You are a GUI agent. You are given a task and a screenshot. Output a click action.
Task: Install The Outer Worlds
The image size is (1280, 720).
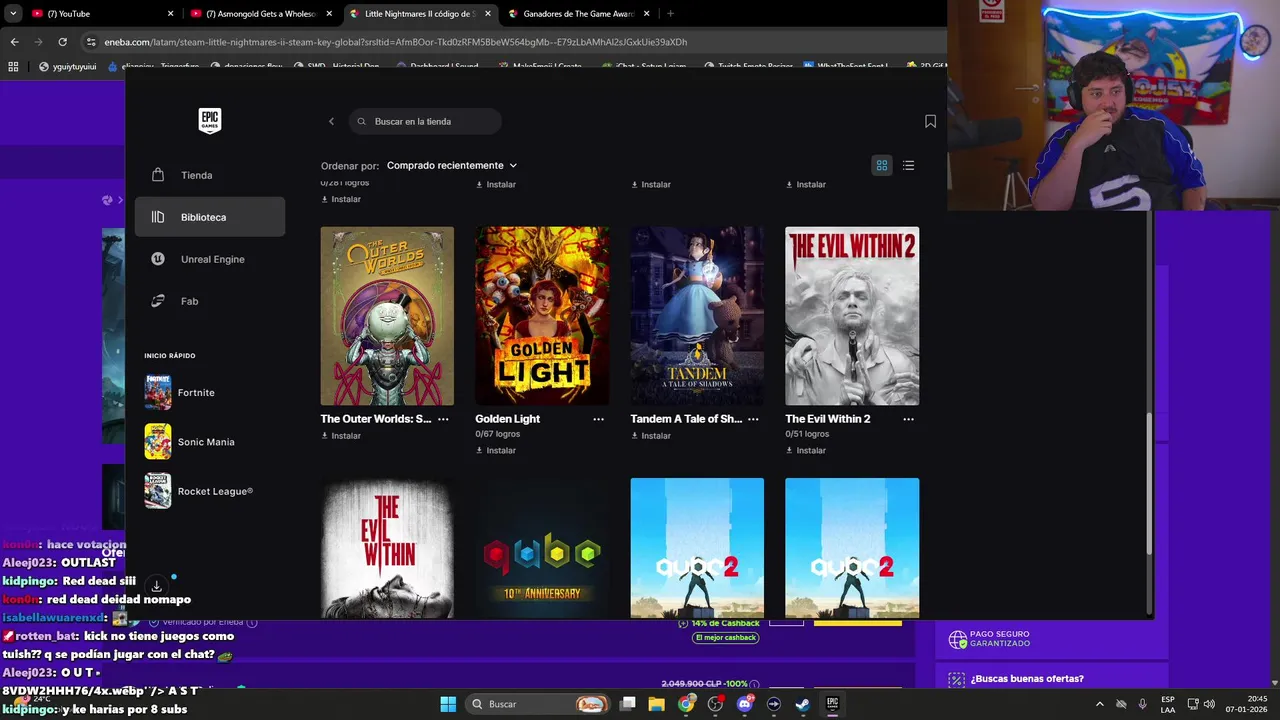(341, 436)
